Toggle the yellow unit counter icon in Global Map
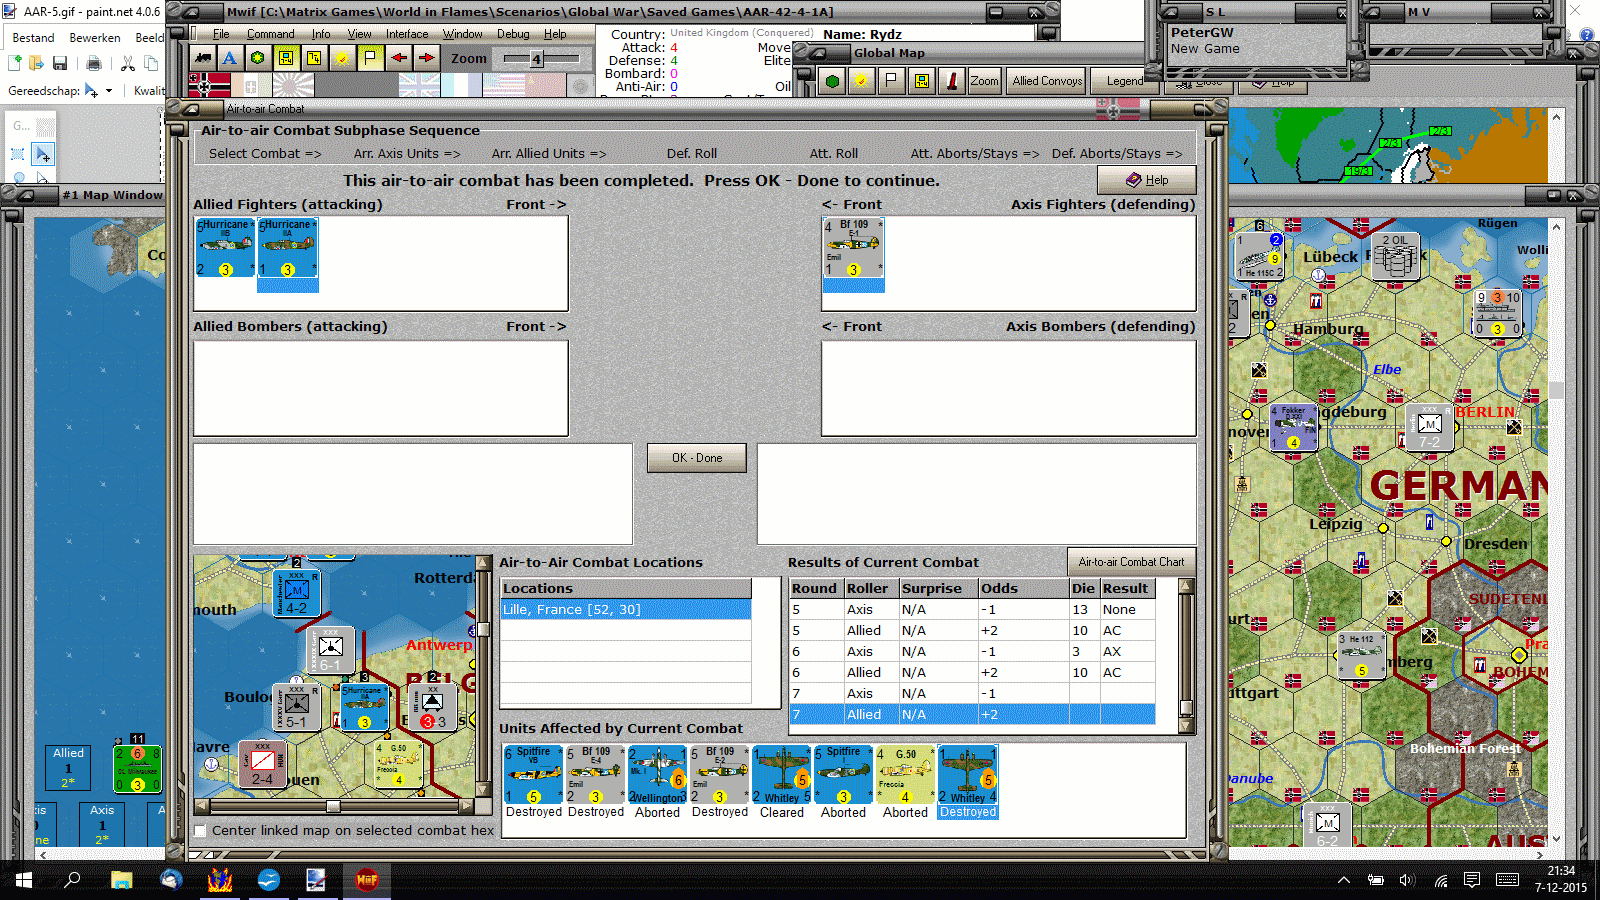 click(x=922, y=81)
